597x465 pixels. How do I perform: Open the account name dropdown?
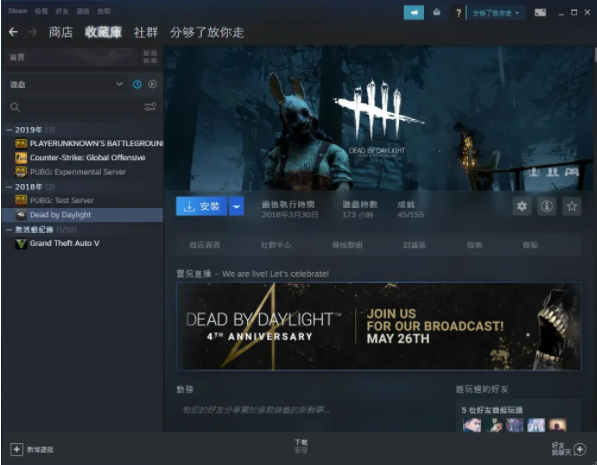tap(496, 13)
